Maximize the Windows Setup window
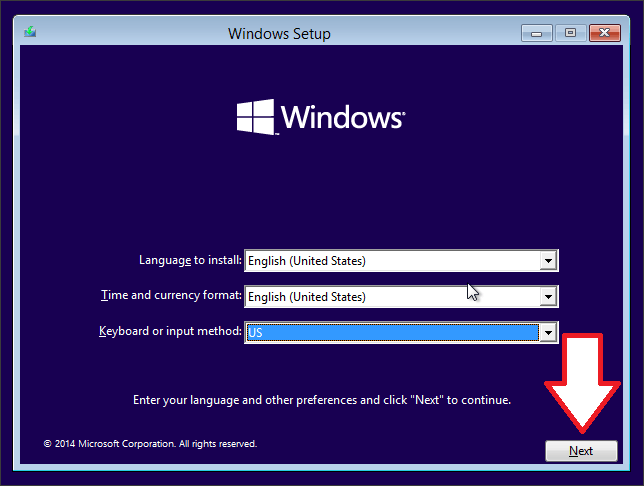This screenshot has width=644, height=486. pos(570,33)
